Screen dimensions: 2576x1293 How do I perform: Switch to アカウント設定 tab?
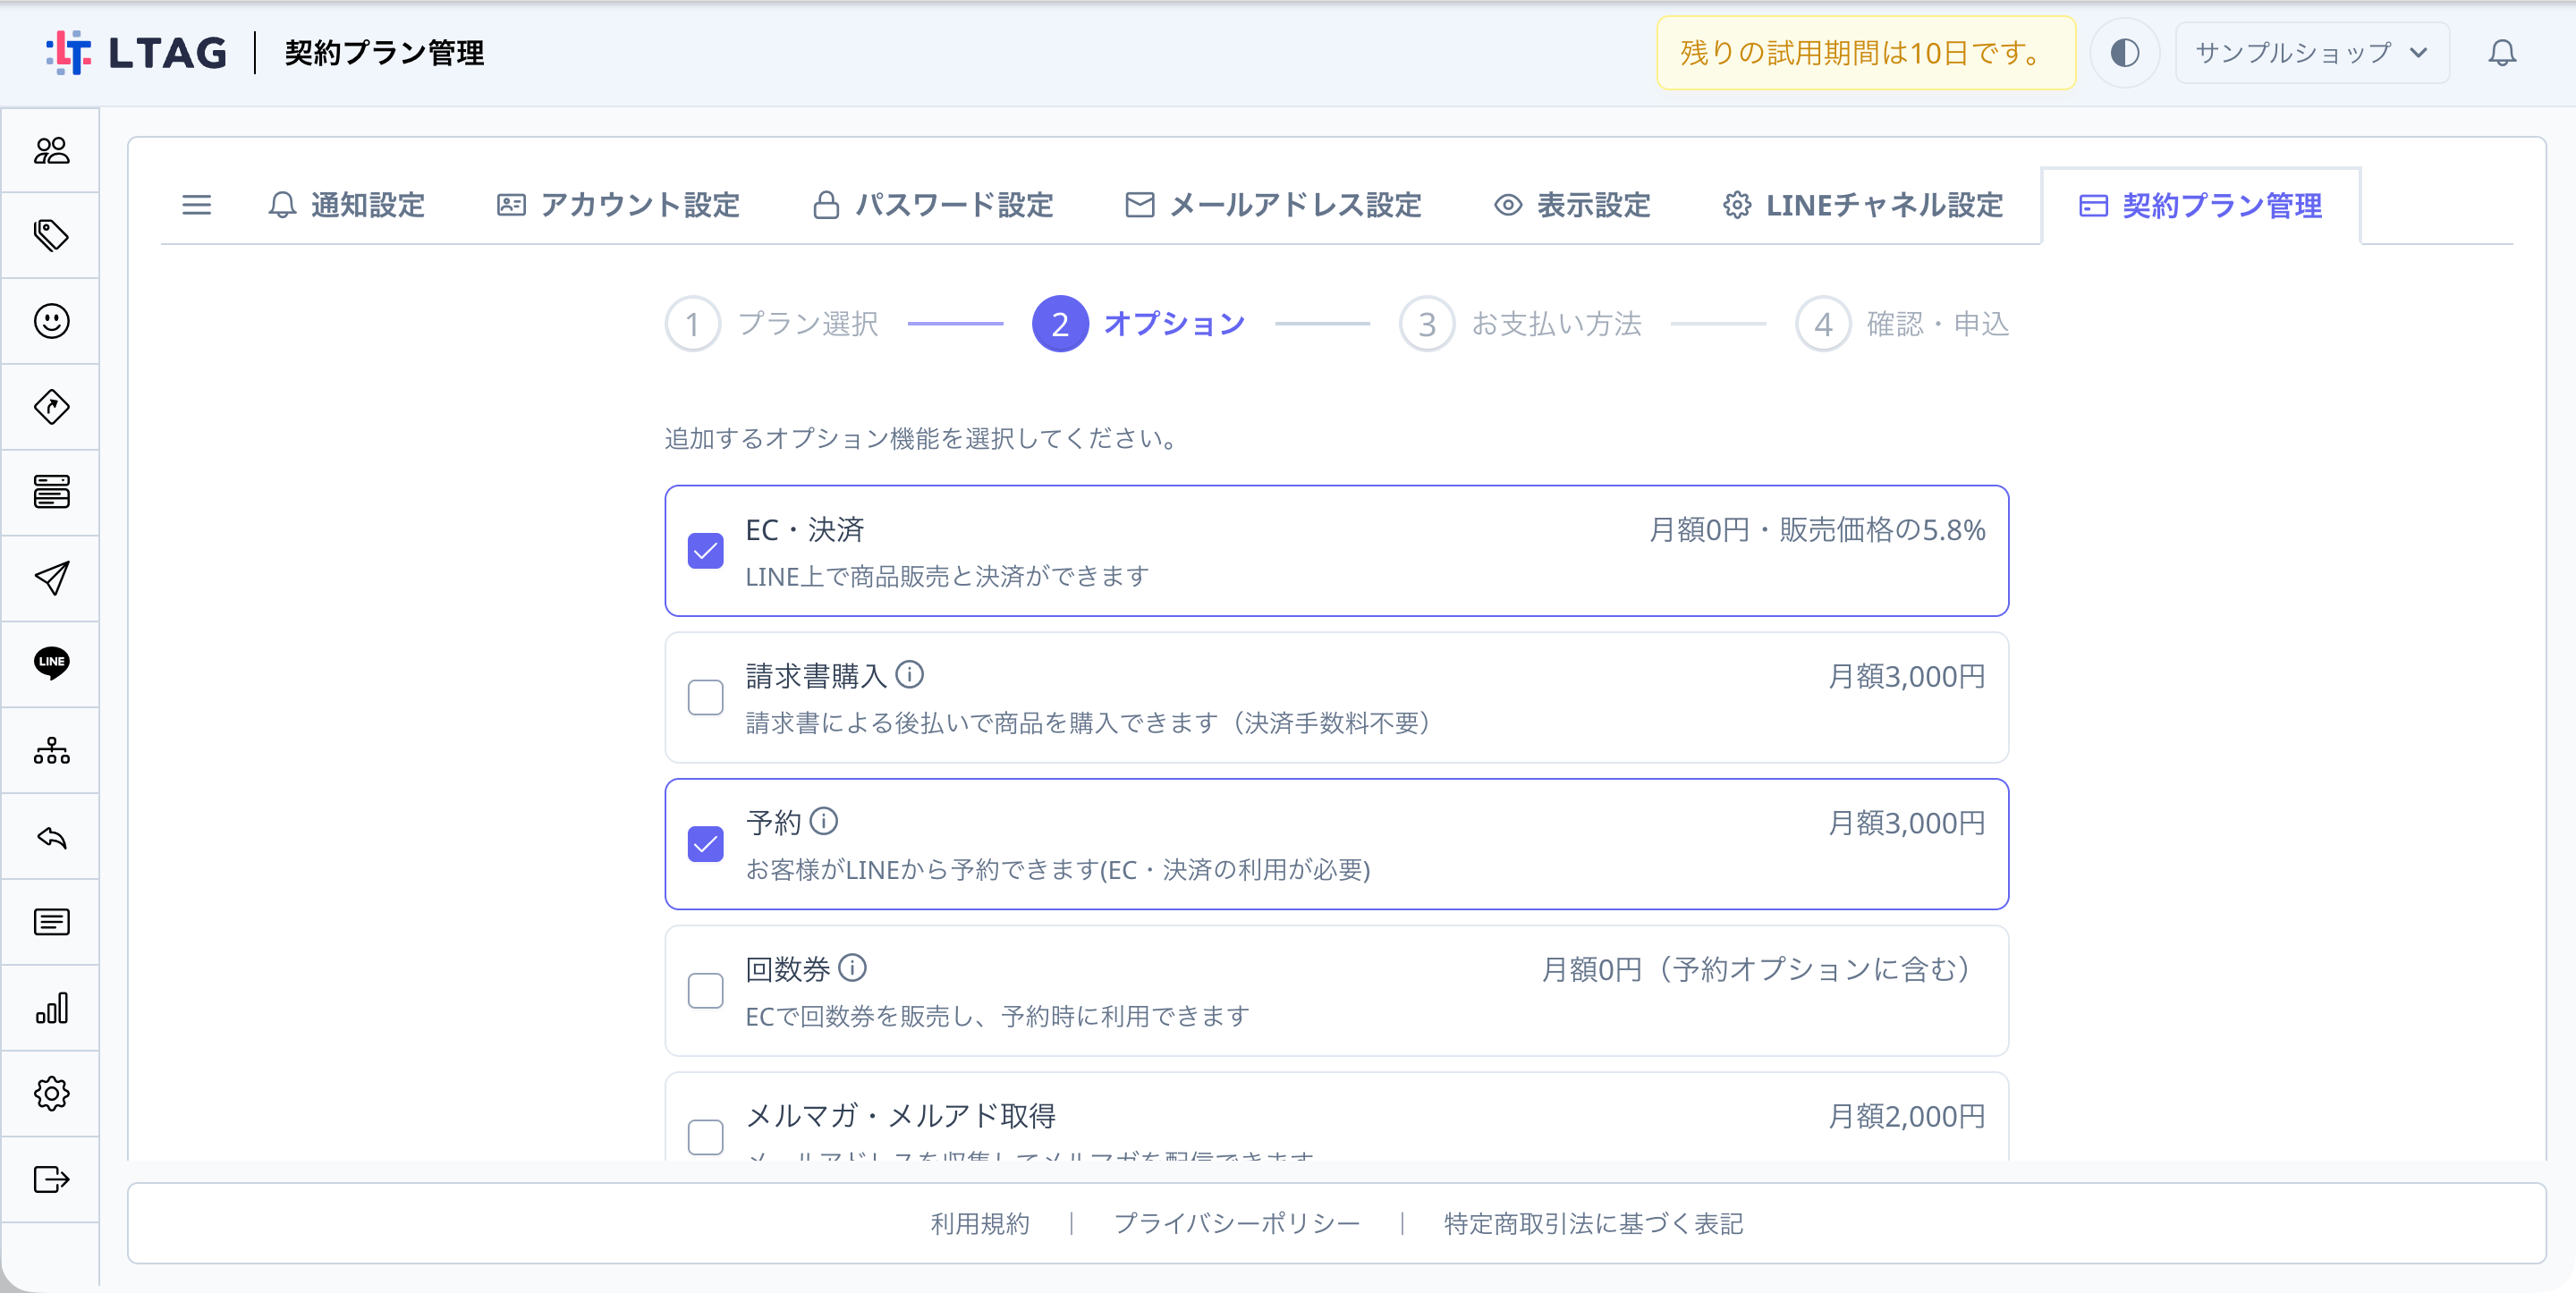(618, 205)
